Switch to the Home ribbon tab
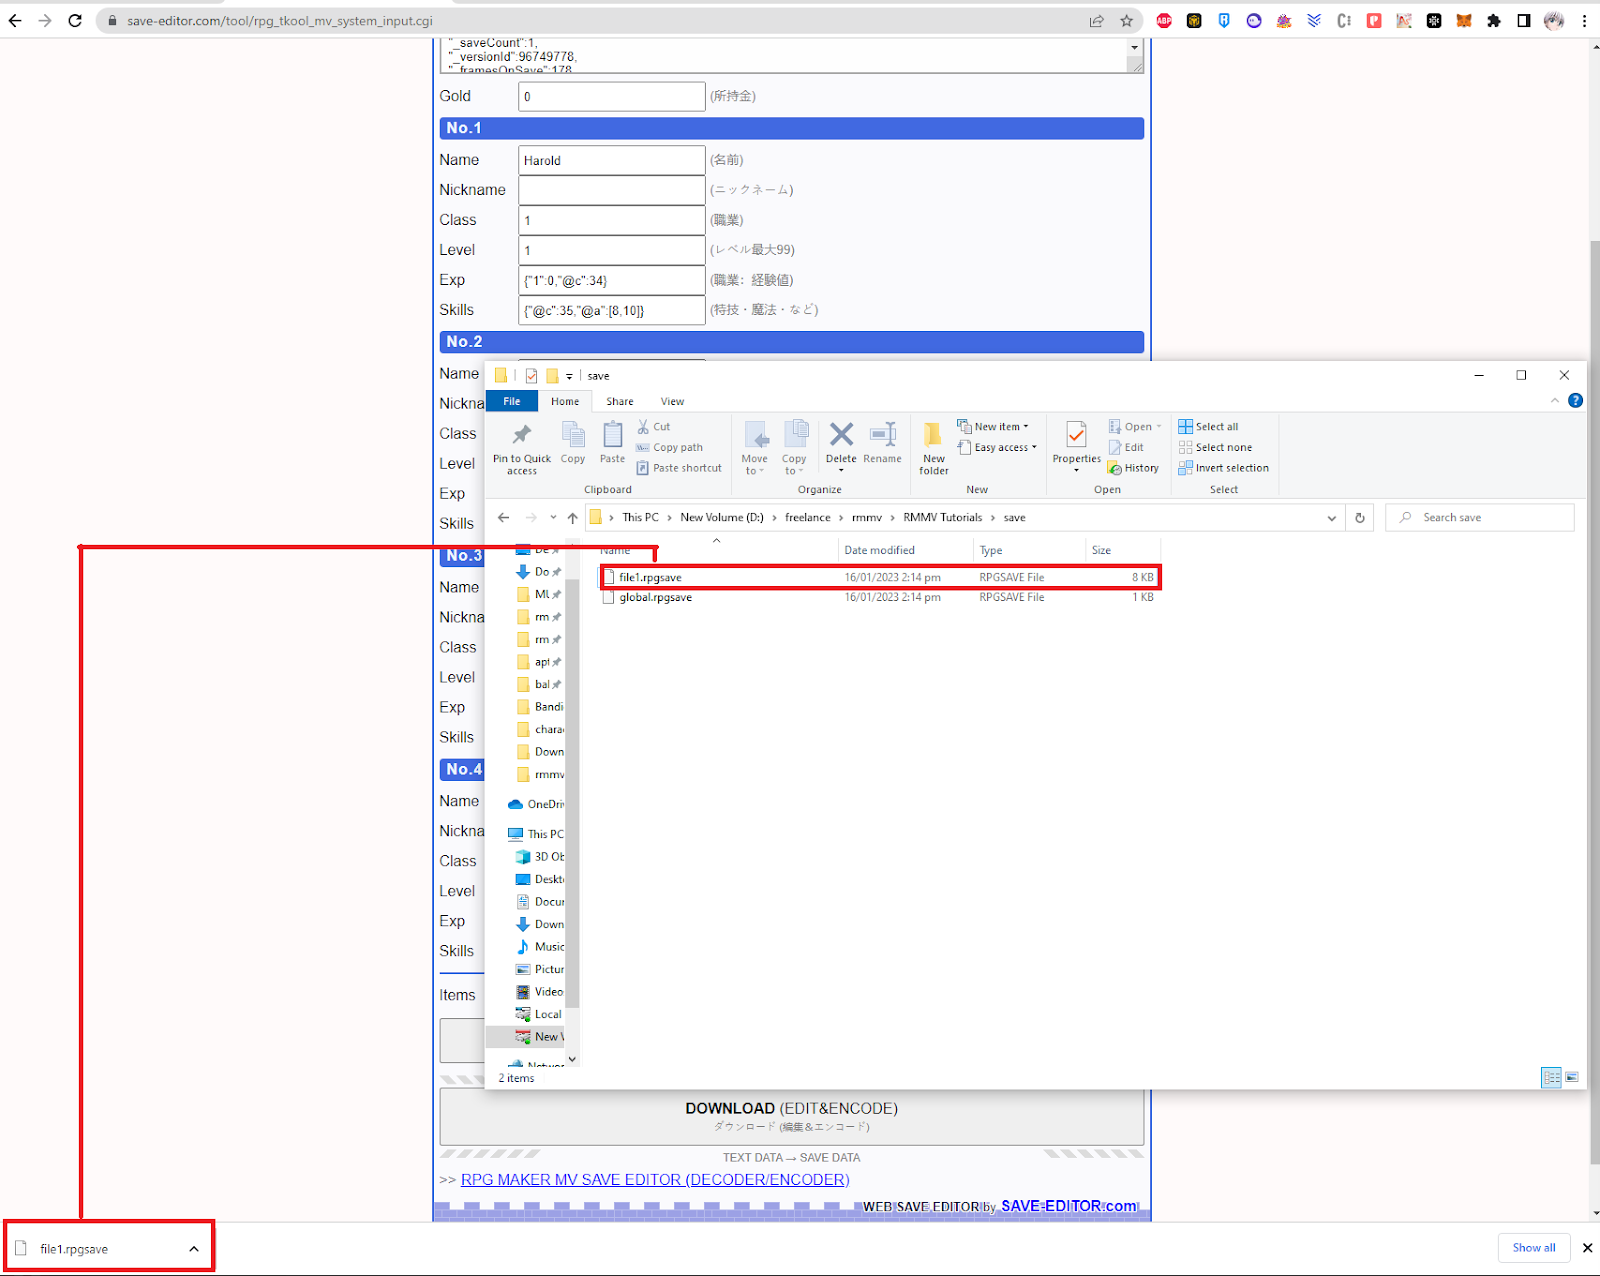Image resolution: width=1600 pixels, height=1276 pixels. pyautogui.click(x=565, y=401)
